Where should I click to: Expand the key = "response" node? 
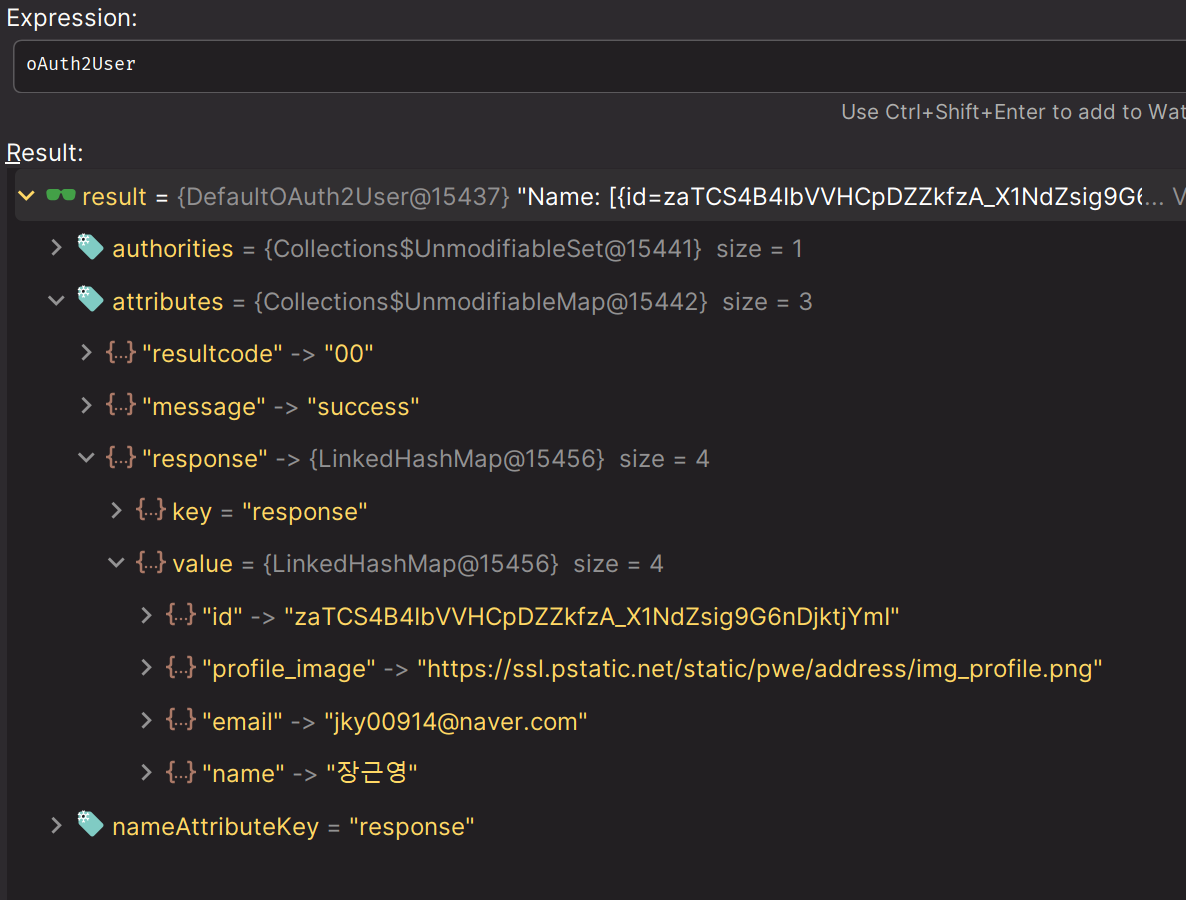tap(117, 511)
